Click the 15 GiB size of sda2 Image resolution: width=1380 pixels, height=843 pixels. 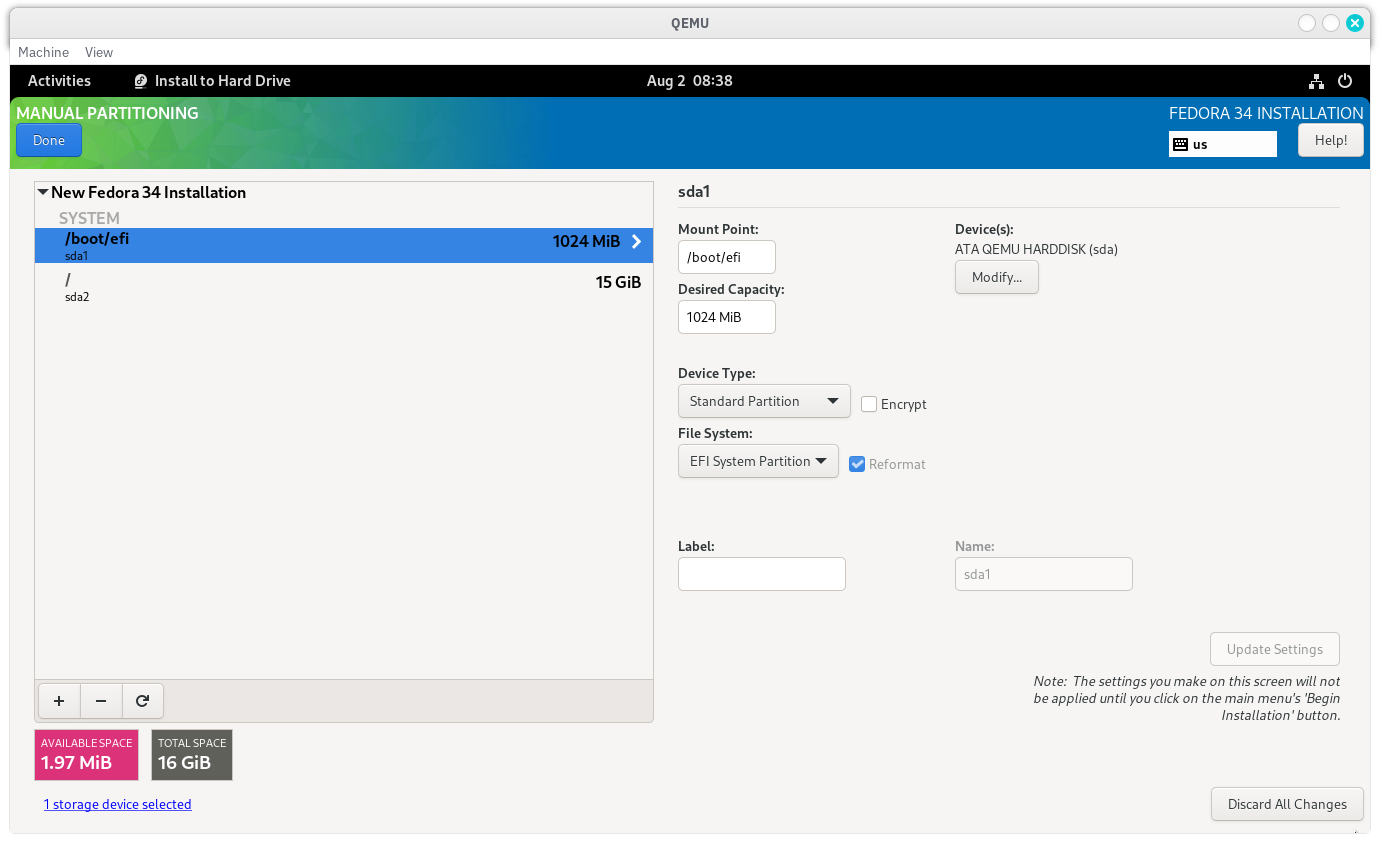click(x=618, y=282)
